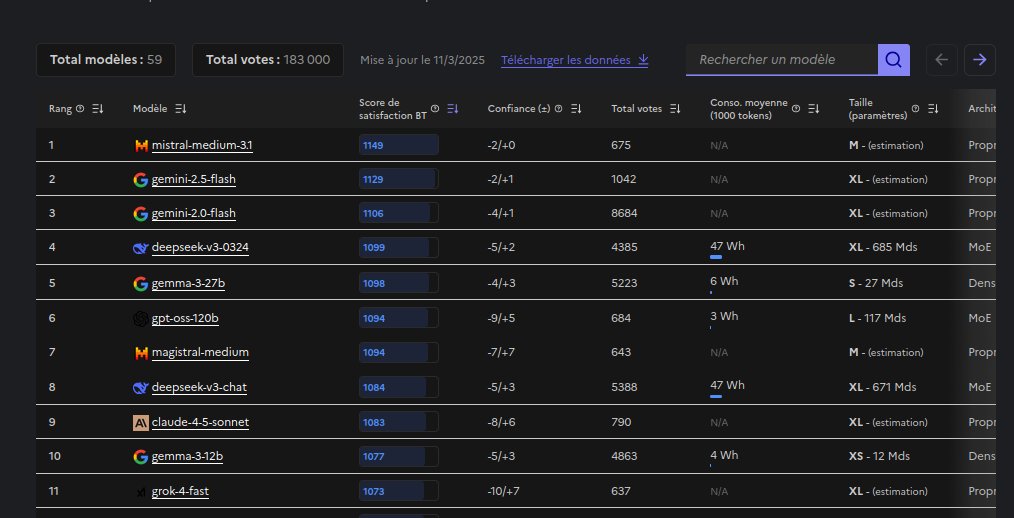This screenshot has width=1014, height=518.
Task: Click the 8684 total votes cell
Action: (624, 213)
